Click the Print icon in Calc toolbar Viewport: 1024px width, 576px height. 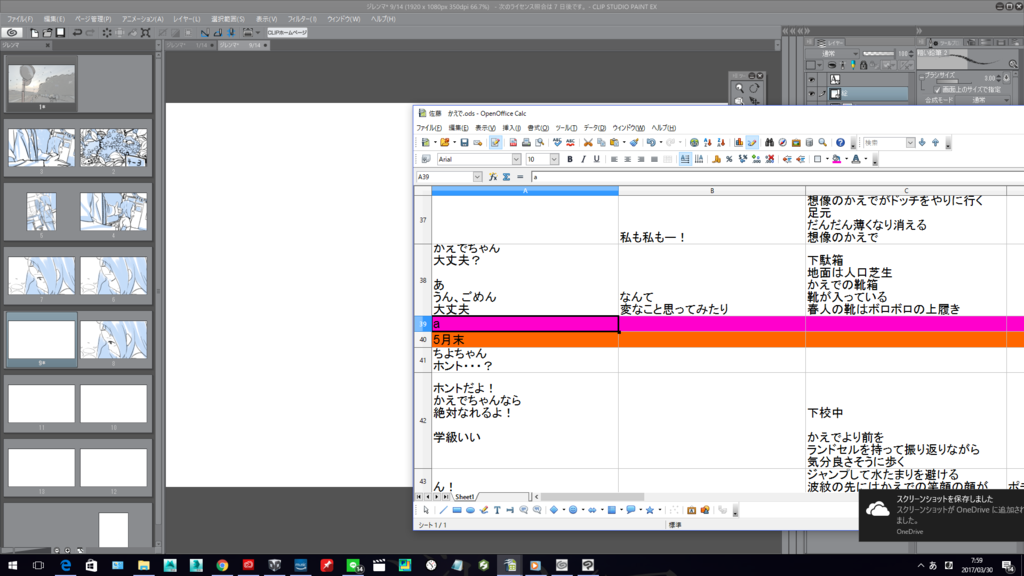526,142
